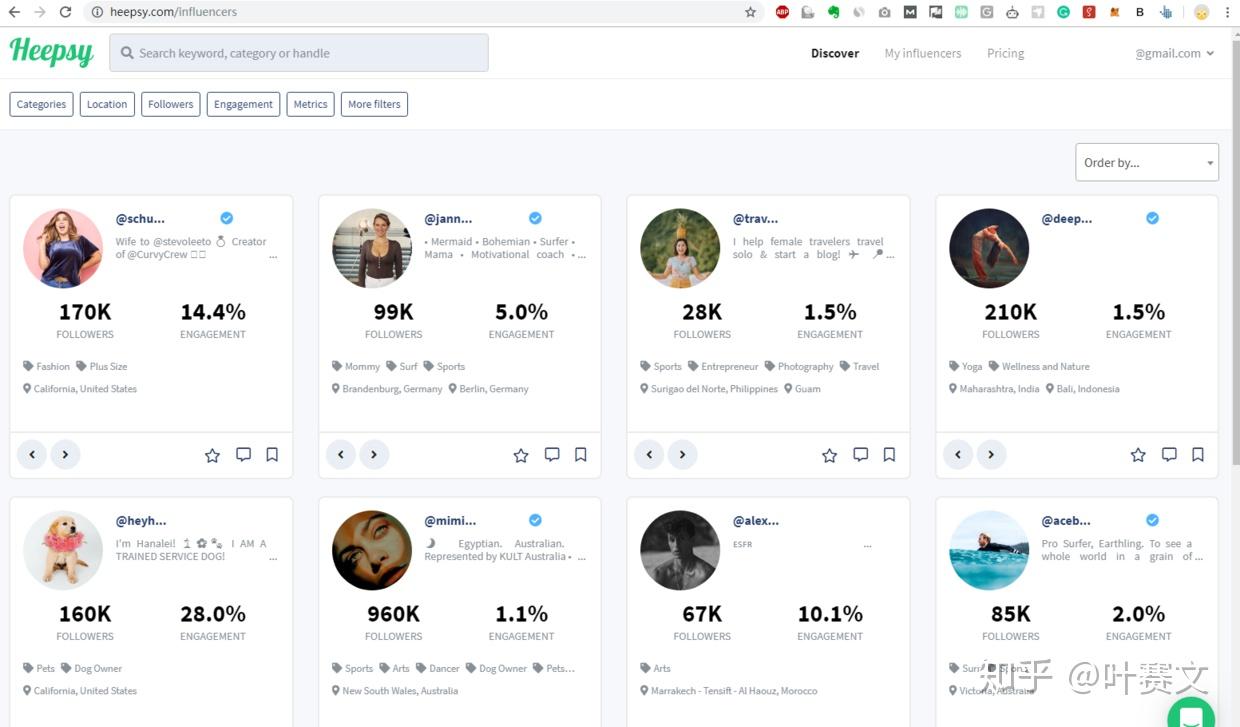Star the @deep... influencer card
Image resolution: width=1240 pixels, height=727 pixels.
1138,455
